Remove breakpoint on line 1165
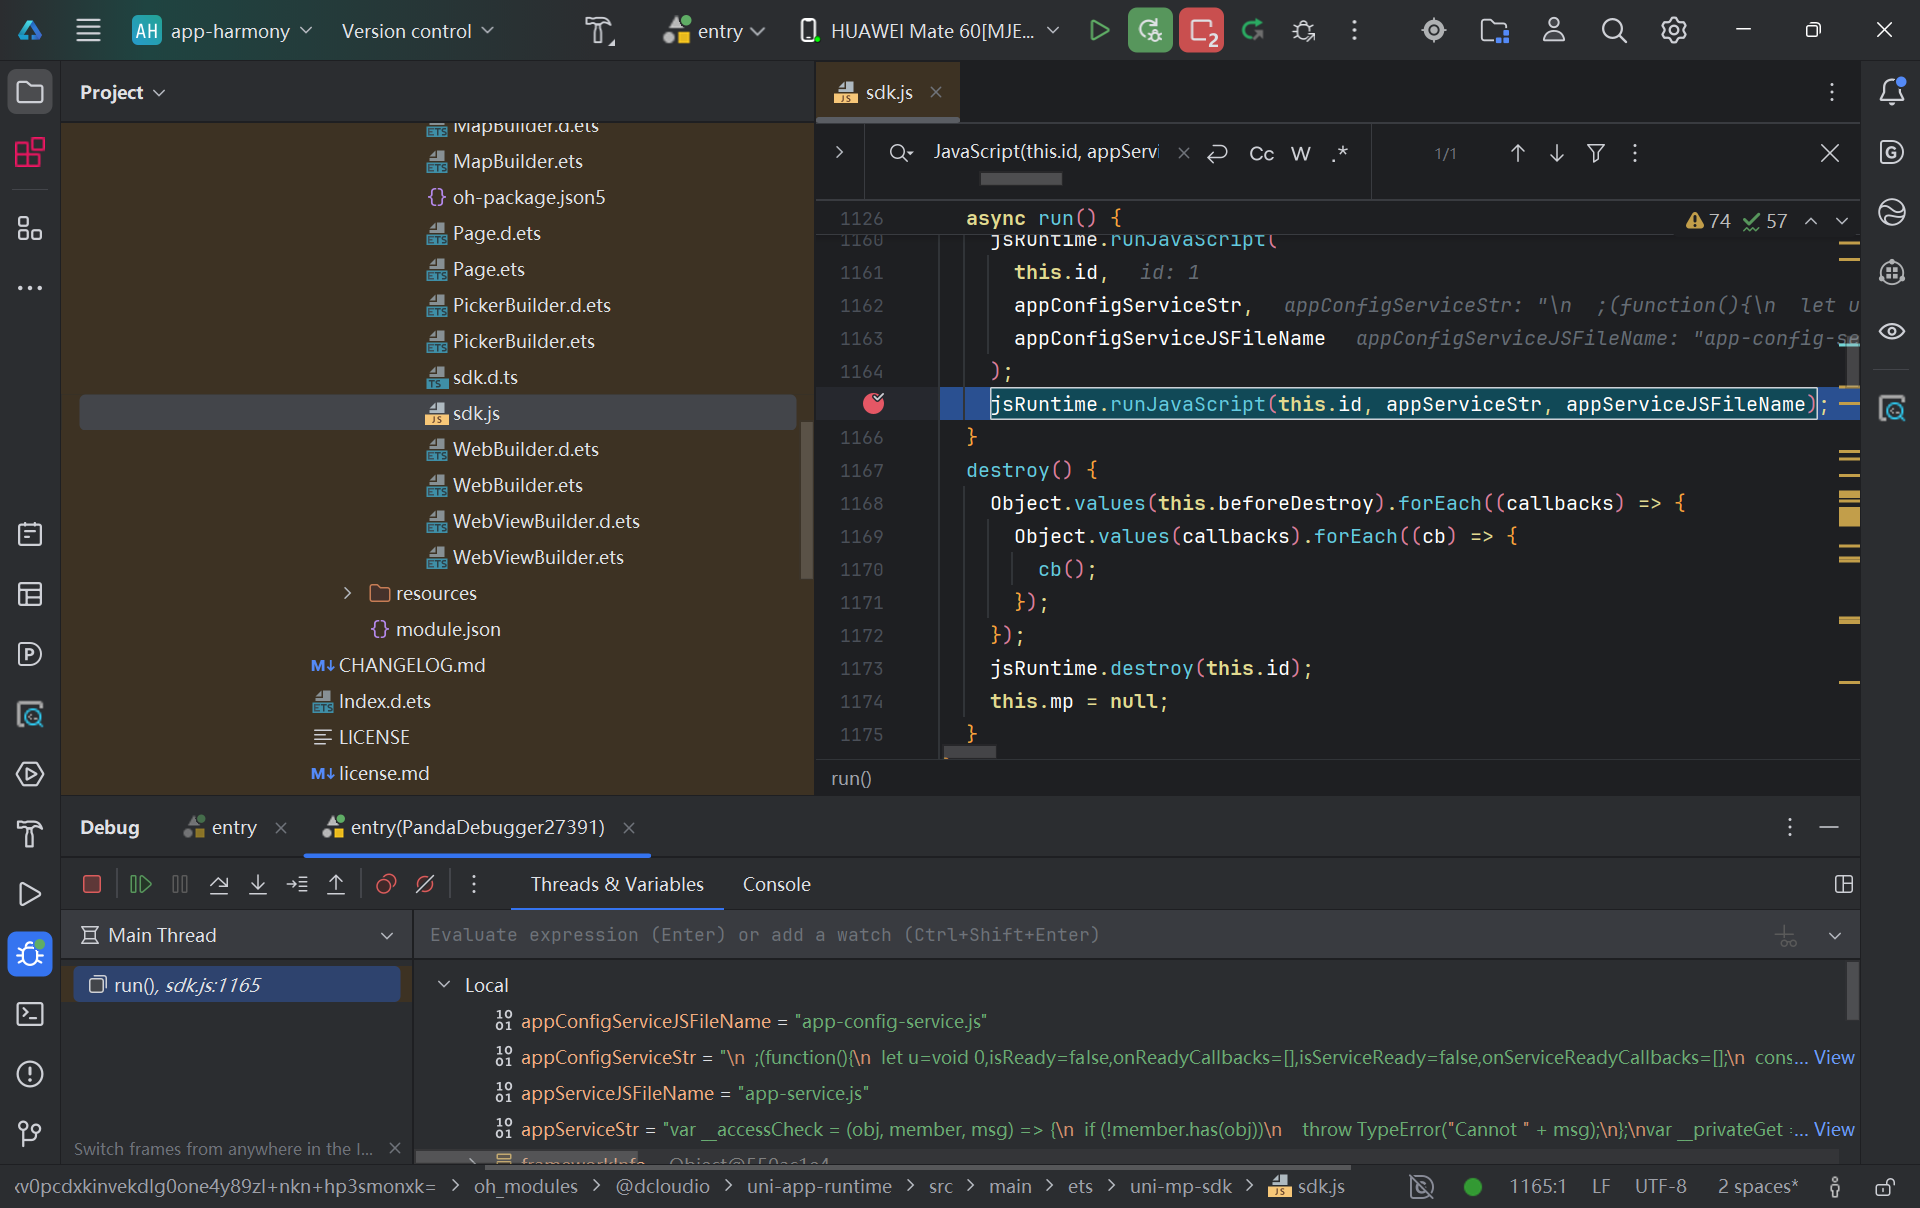1920x1208 pixels. (x=874, y=403)
